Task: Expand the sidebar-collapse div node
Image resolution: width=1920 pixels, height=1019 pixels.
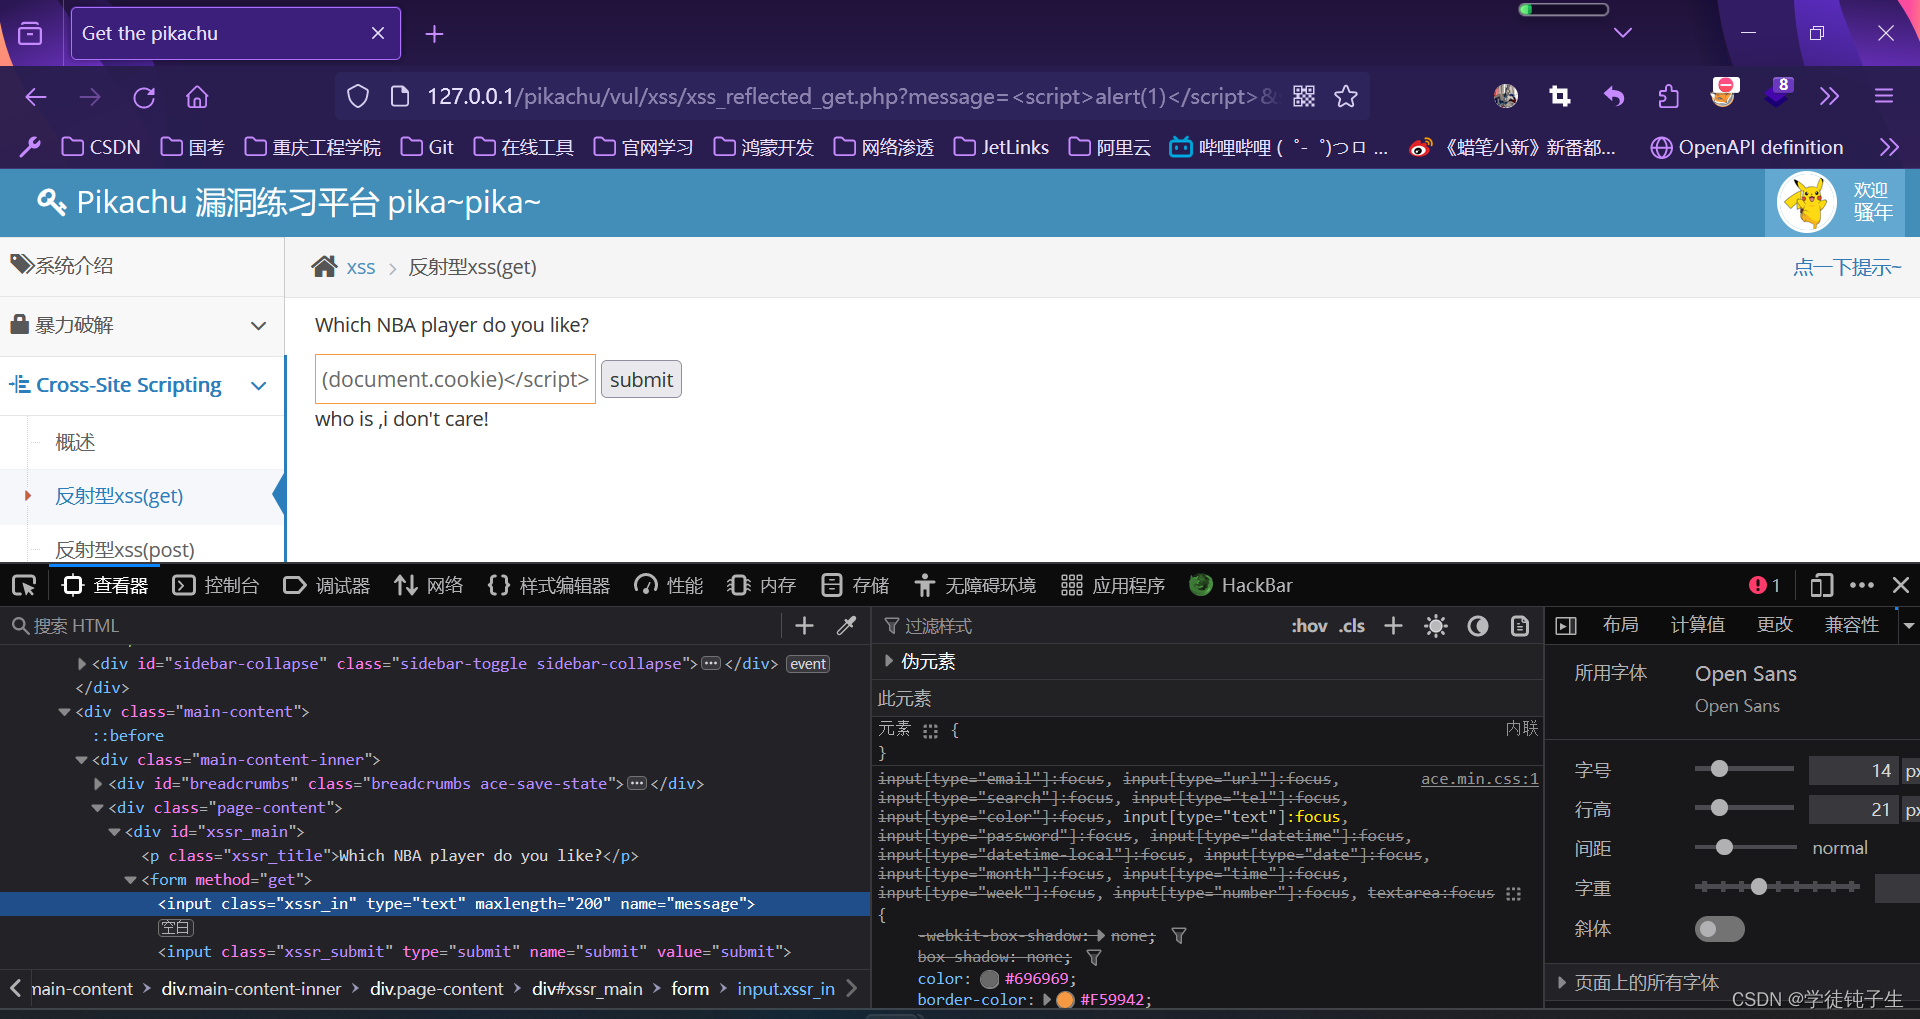Action: (x=81, y=663)
